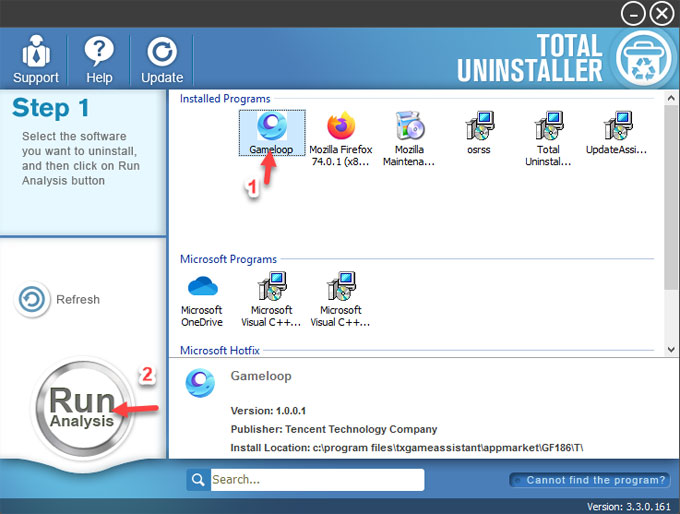Minimize the Total Uninstaller window

coord(633,14)
